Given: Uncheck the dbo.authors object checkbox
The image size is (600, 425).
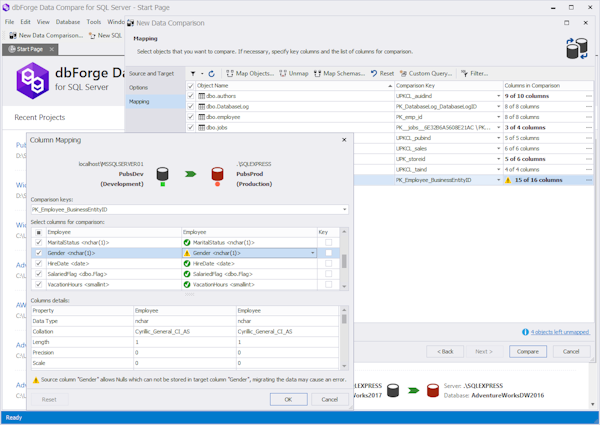Looking at the screenshot, I should (x=191, y=96).
